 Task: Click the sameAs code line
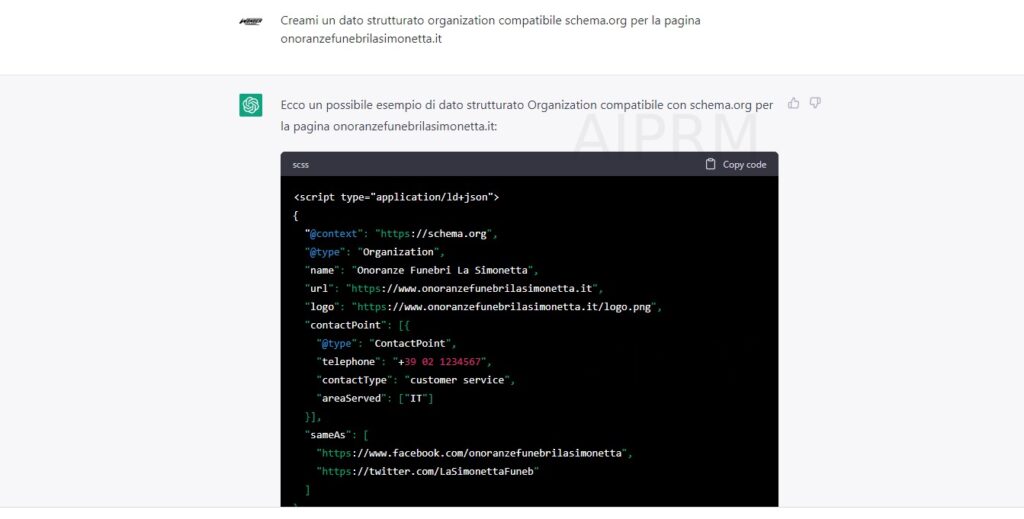pos(336,435)
